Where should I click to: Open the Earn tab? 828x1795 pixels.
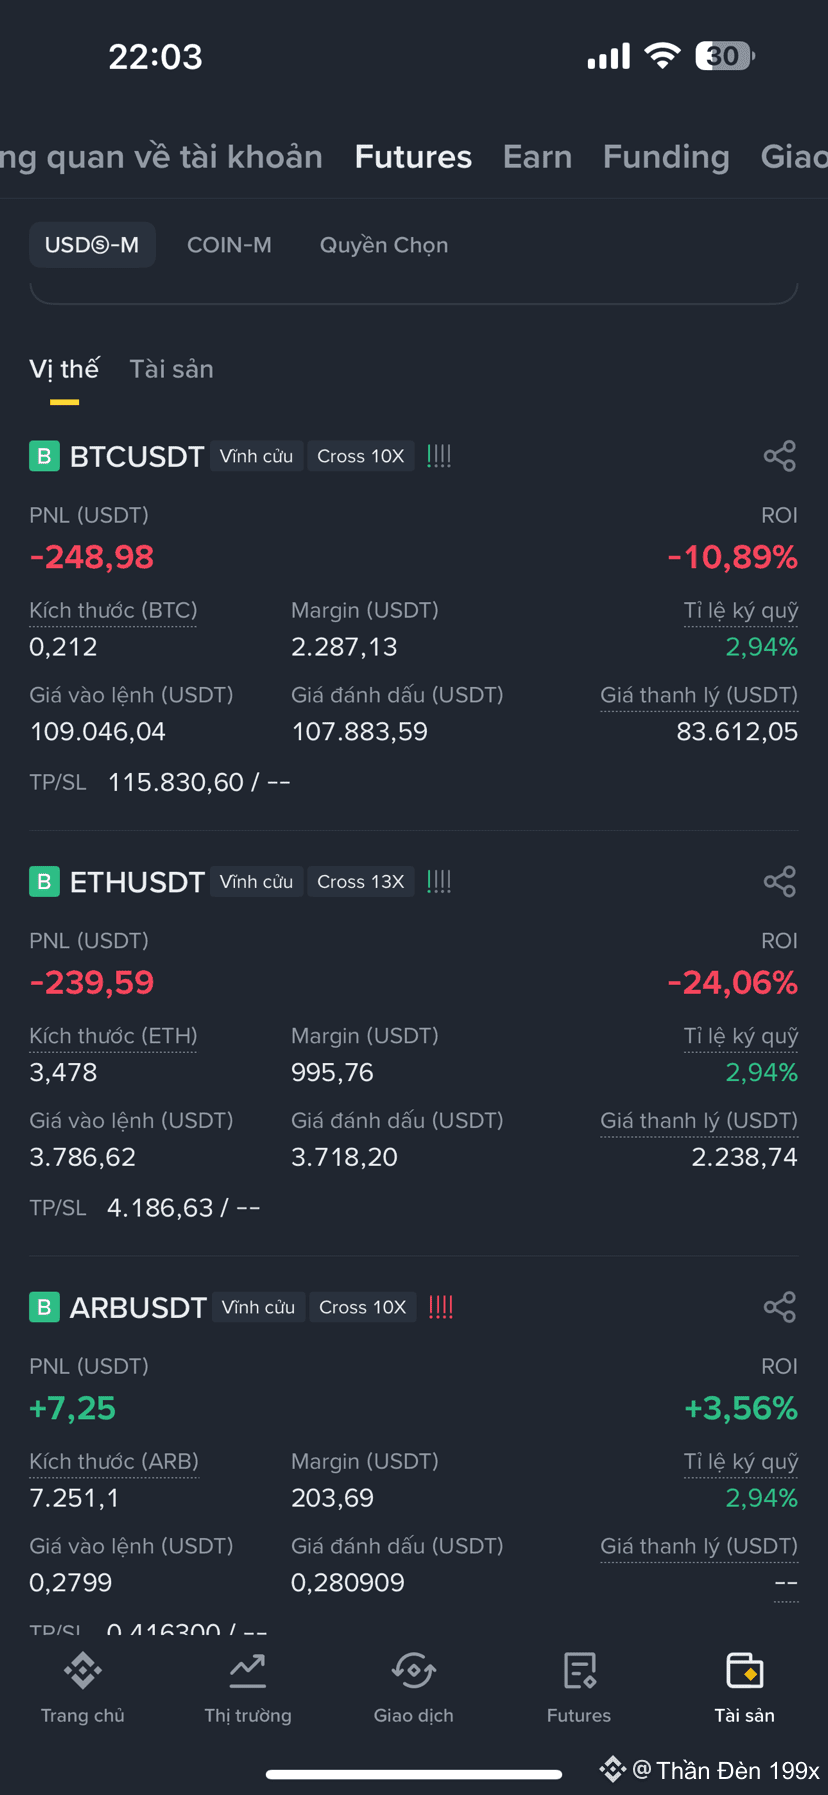[x=538, y=157]
